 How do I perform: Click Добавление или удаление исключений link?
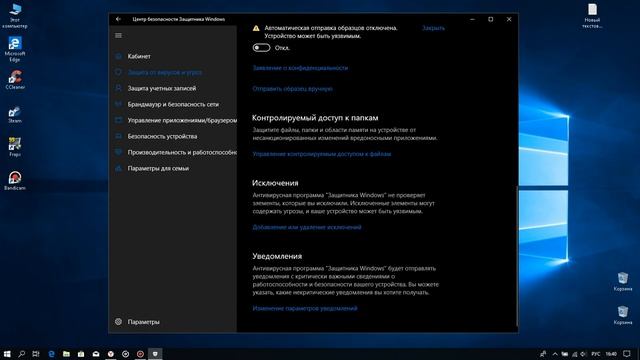pyautogui.click(x=307, y=227)
